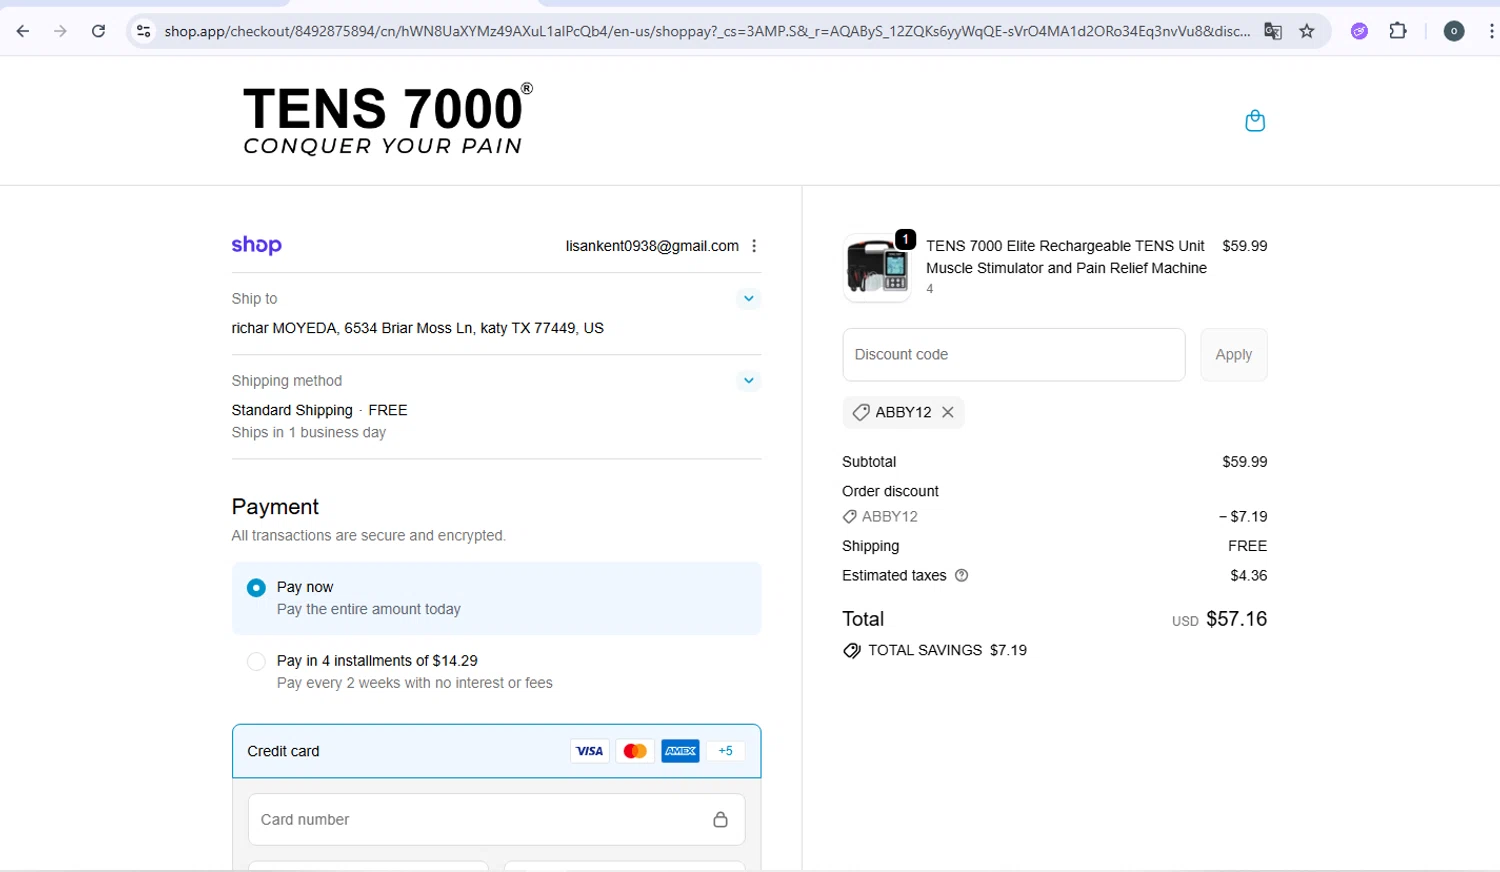The height and width of the screenshot is (872, 1500).
Task: Click the shipping address text
Action: [x=418, y=328]
